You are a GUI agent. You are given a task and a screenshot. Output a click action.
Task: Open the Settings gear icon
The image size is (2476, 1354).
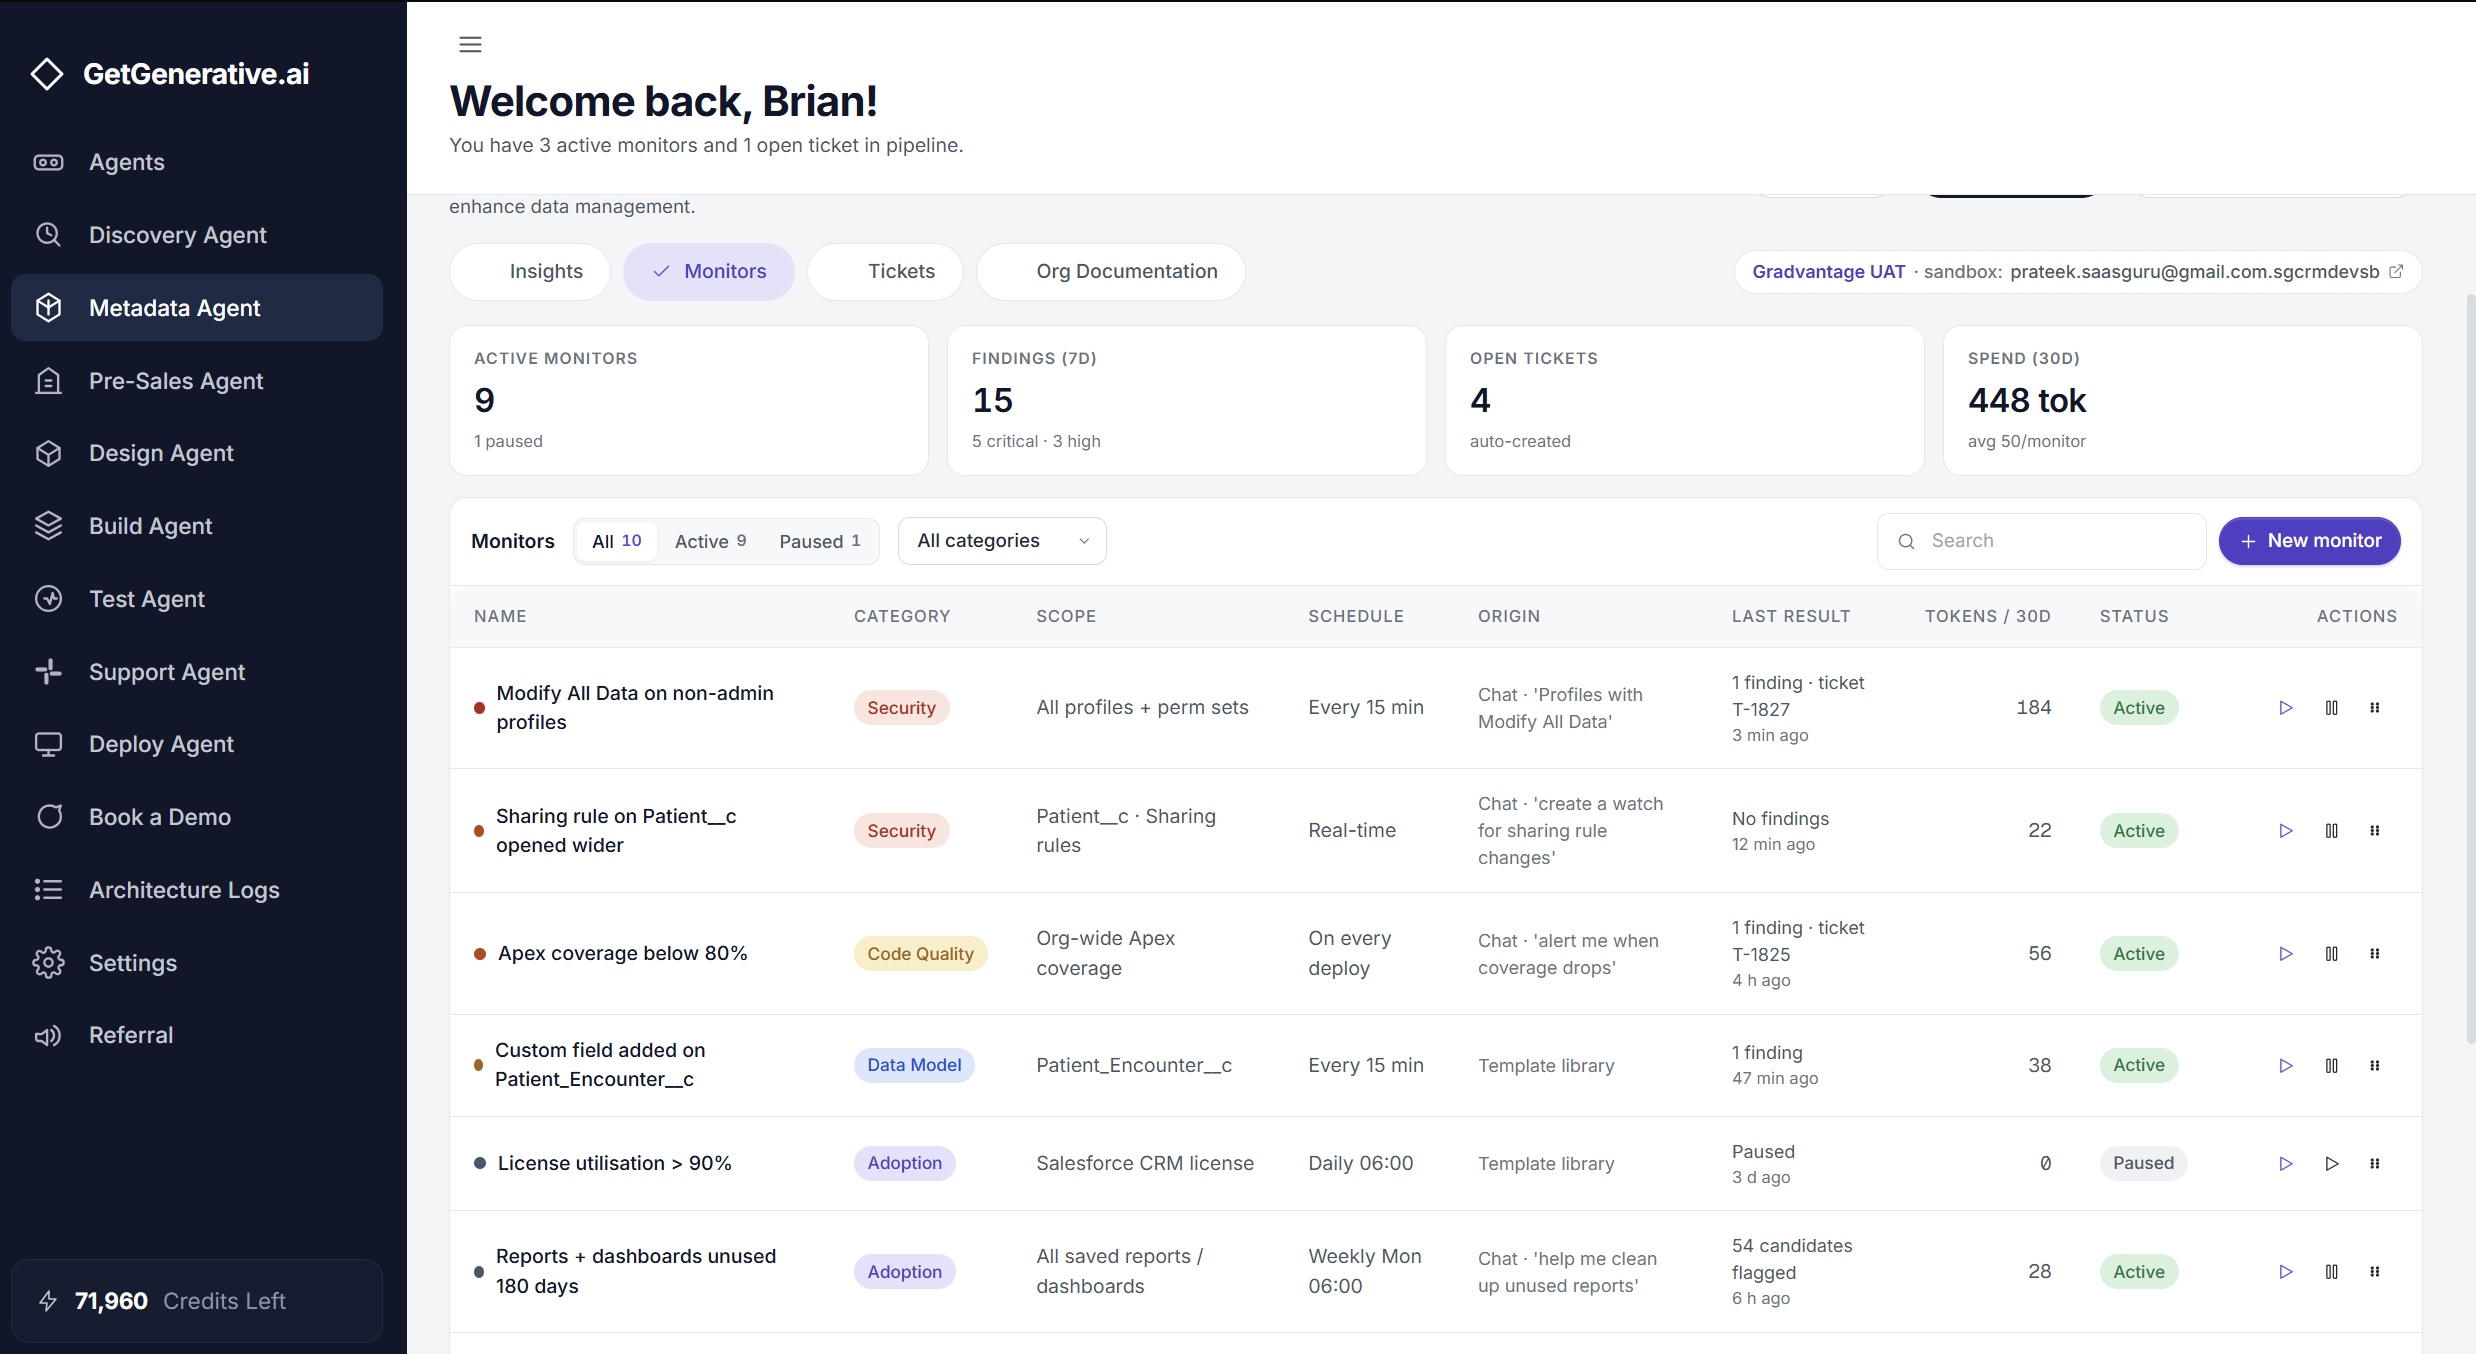[x=48, y=963]
